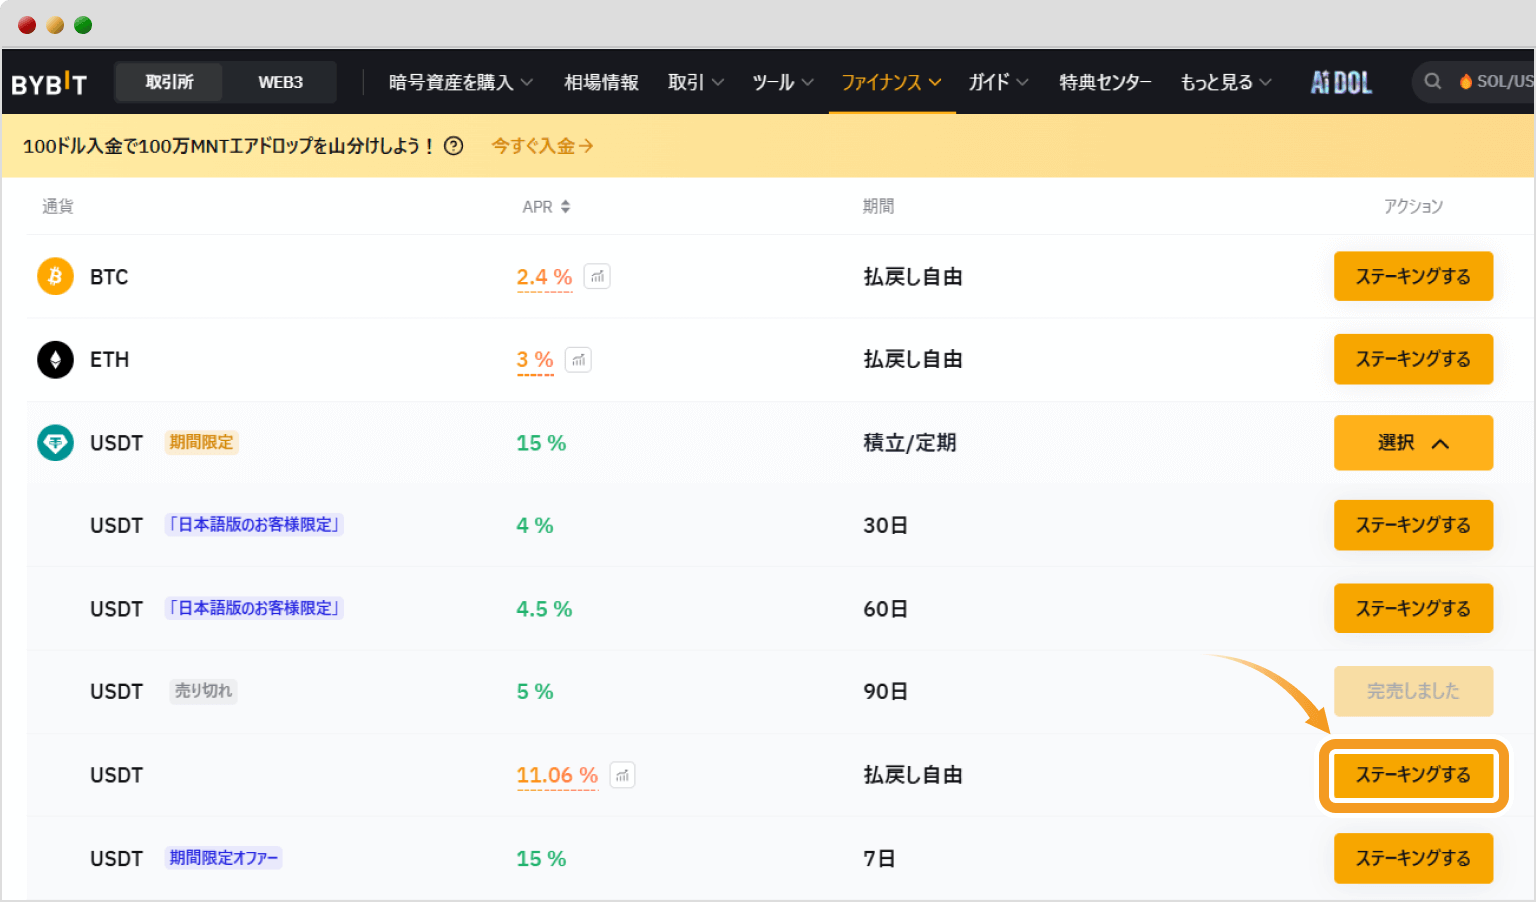Image resolution: width=1536 pixels, height=902 pixels.
Task: Open 特典センター menu item
Action: pyautogui.click(x=1105, y=82)
